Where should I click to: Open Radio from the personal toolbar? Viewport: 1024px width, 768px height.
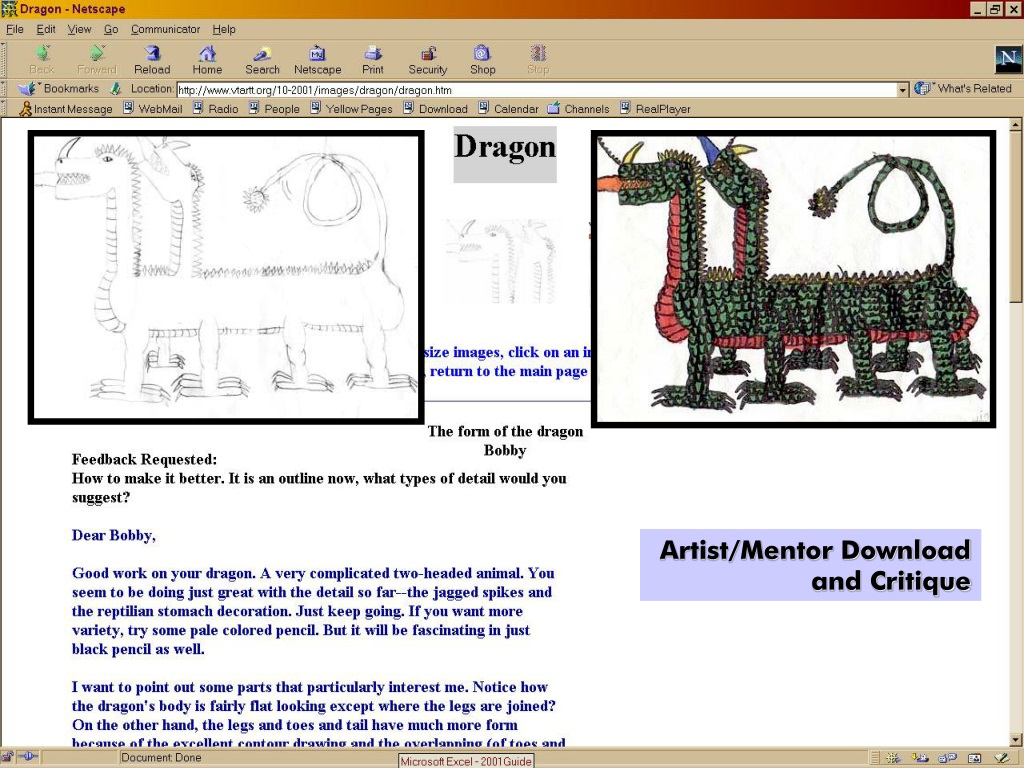216,108
